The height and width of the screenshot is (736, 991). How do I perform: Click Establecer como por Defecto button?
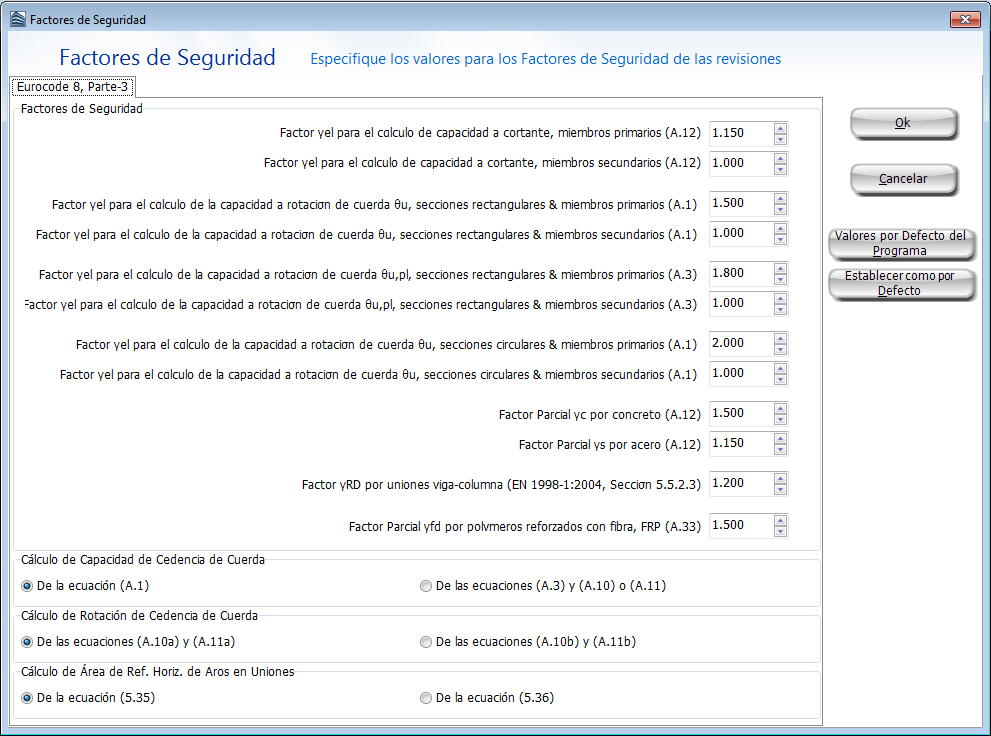coord(901,283)
